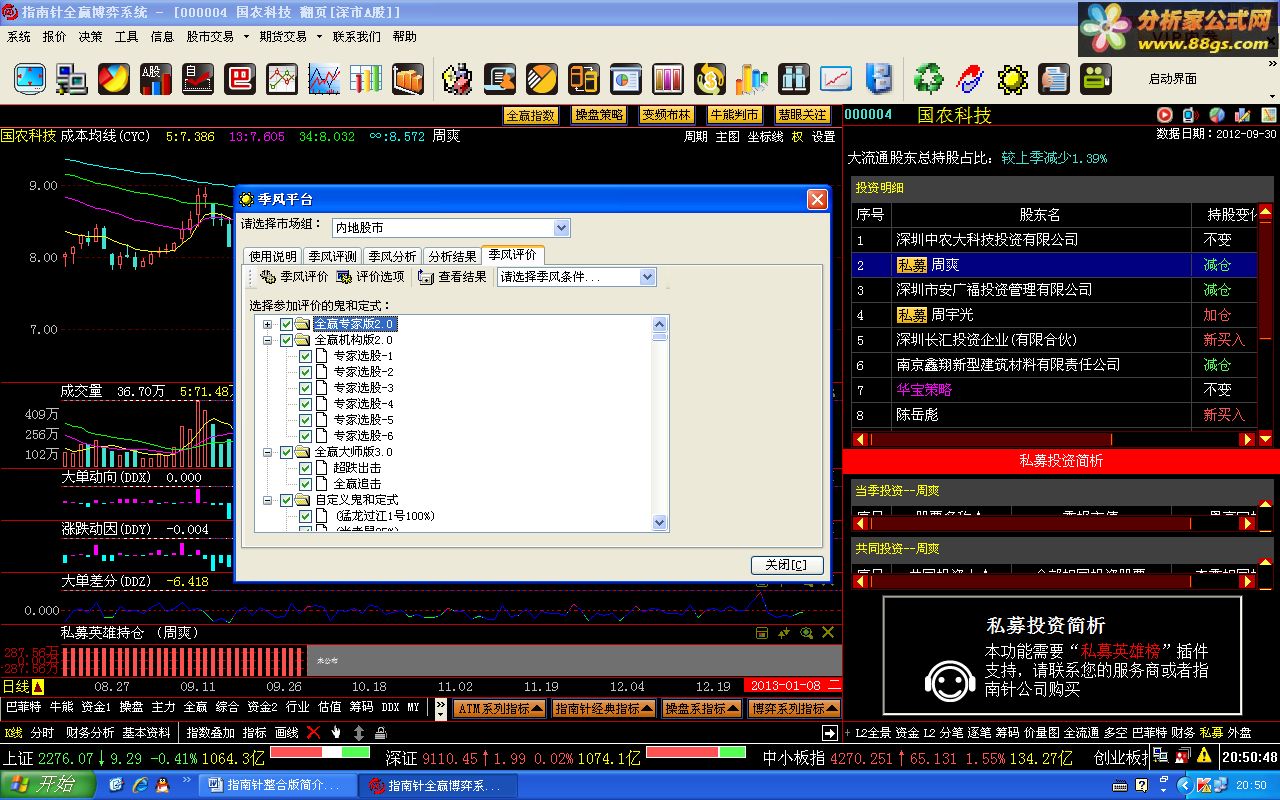1280x800 pixels.
Task: Uncheck the 专家选股-1 checkbox
Action: pyautogui.click(x=306, y=356)
